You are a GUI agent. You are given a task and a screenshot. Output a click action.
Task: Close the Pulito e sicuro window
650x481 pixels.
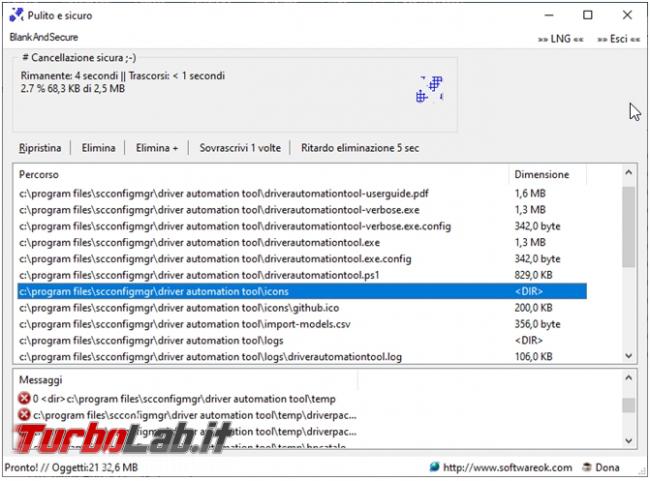[627, 15]
